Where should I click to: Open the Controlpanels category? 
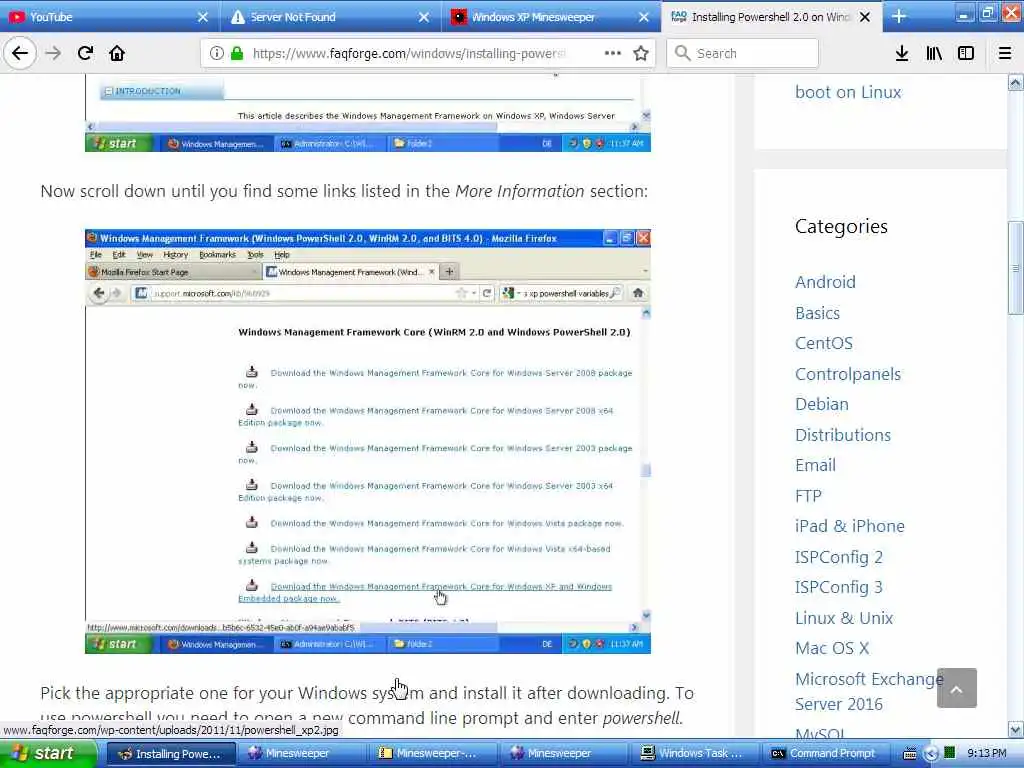point(848,374)
